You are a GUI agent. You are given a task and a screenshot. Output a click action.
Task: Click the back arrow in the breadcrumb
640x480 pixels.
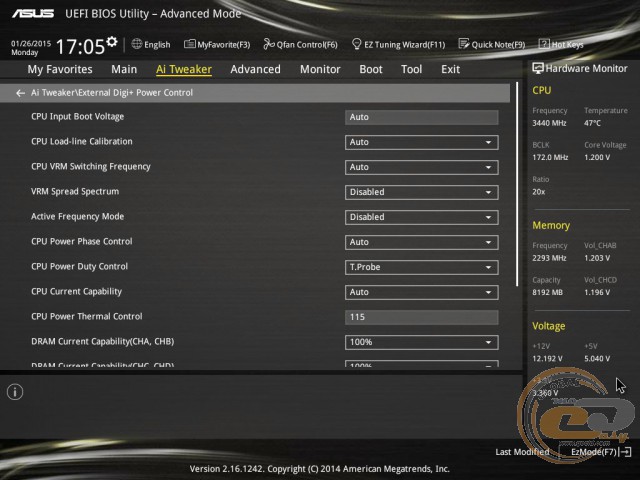coord(20,93)
